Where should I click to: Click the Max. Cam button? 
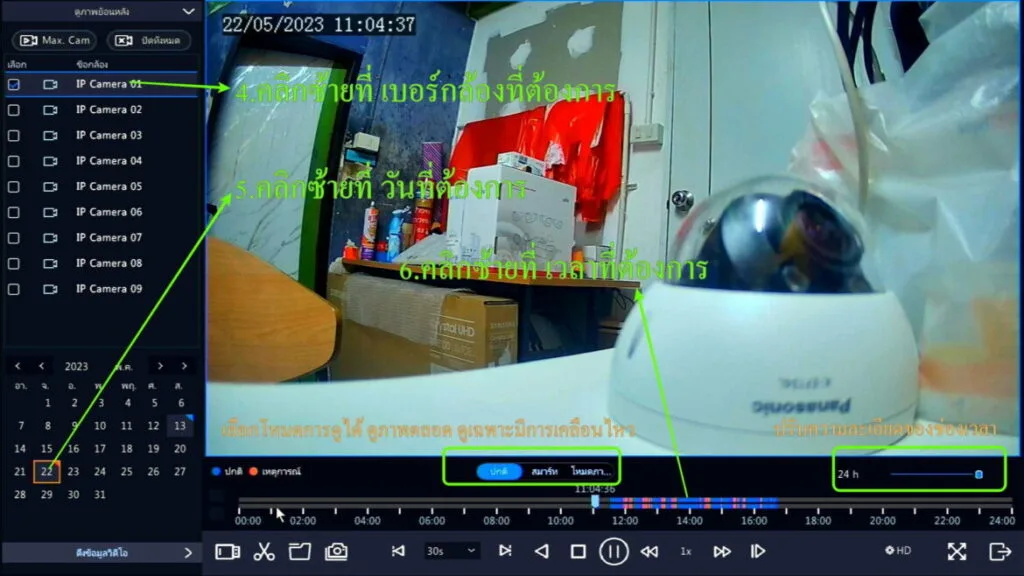point(54,40)
